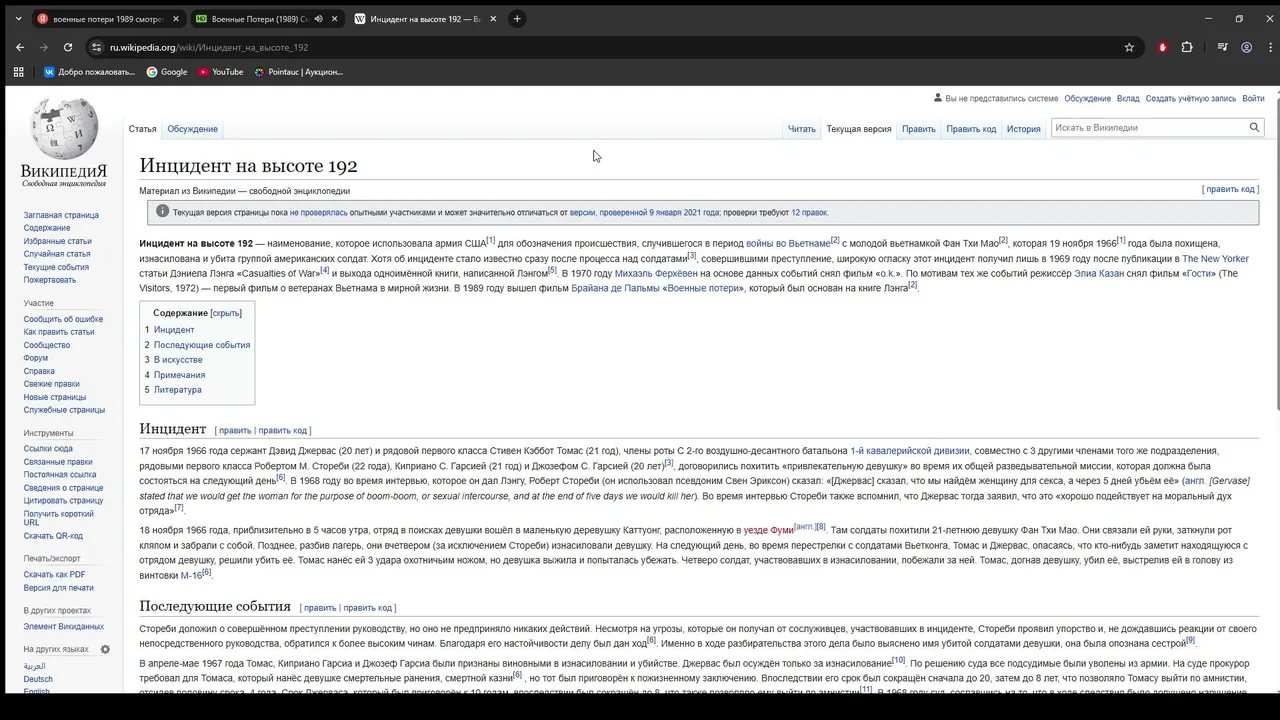The width and height of the screenshot is (1280, 720).
Task: Open the Extensions puzzle icon
Action: click(x=1187, y=47)
